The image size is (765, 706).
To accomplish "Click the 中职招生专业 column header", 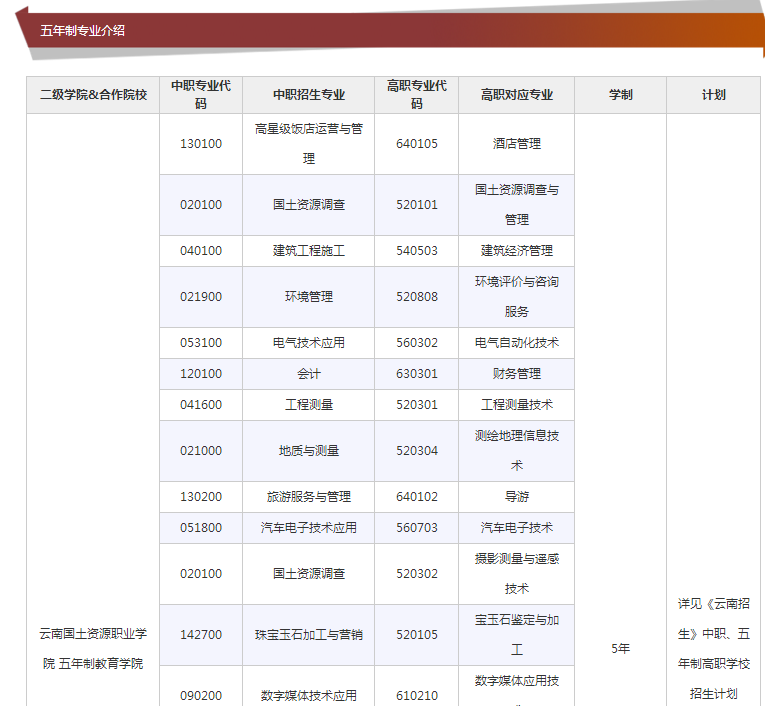I will click(308, 95).
